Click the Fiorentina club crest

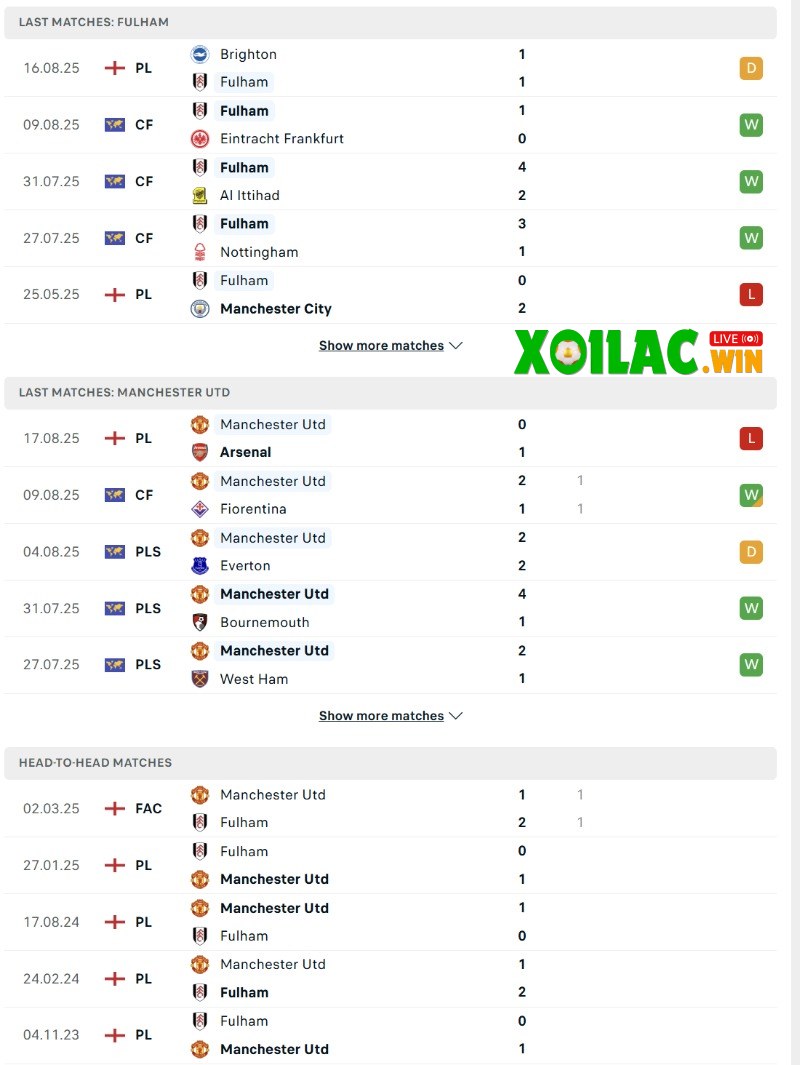coord(200,509)
